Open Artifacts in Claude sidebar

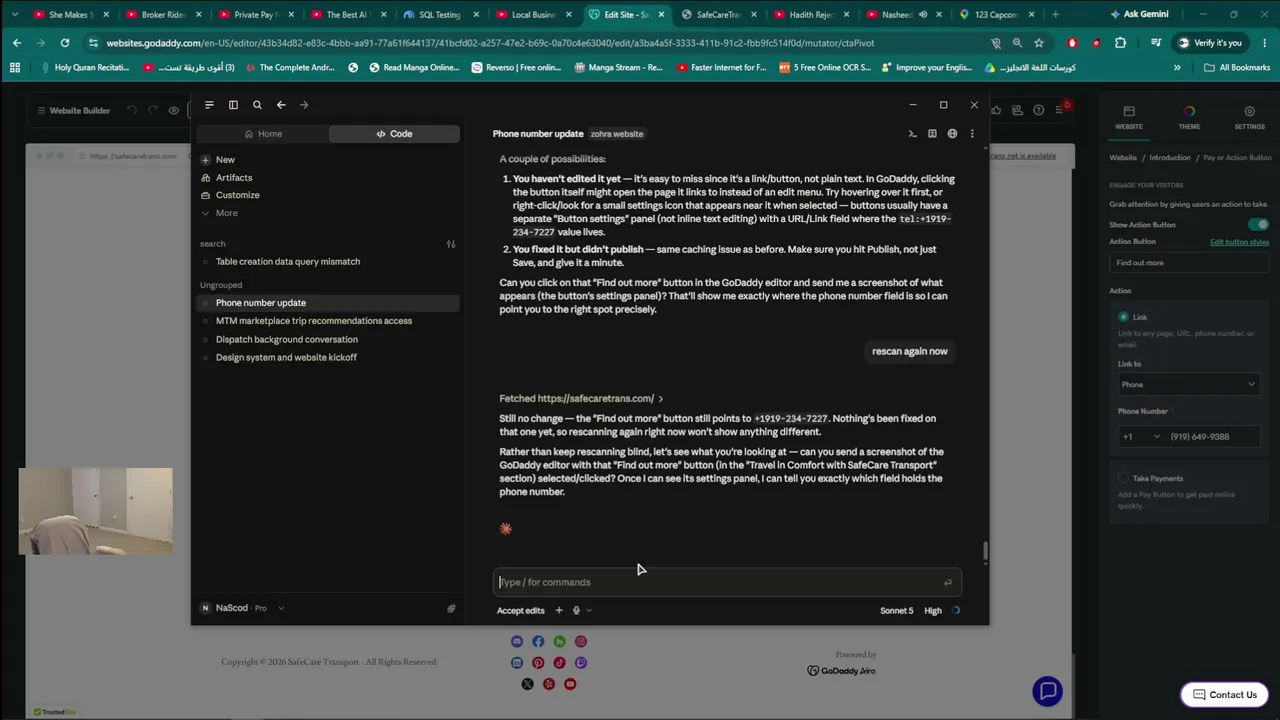pos(234,178)
